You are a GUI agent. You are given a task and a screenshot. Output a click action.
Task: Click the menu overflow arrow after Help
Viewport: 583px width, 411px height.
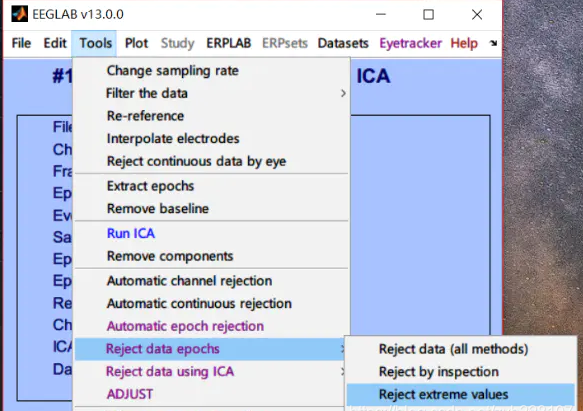(493, 44)
